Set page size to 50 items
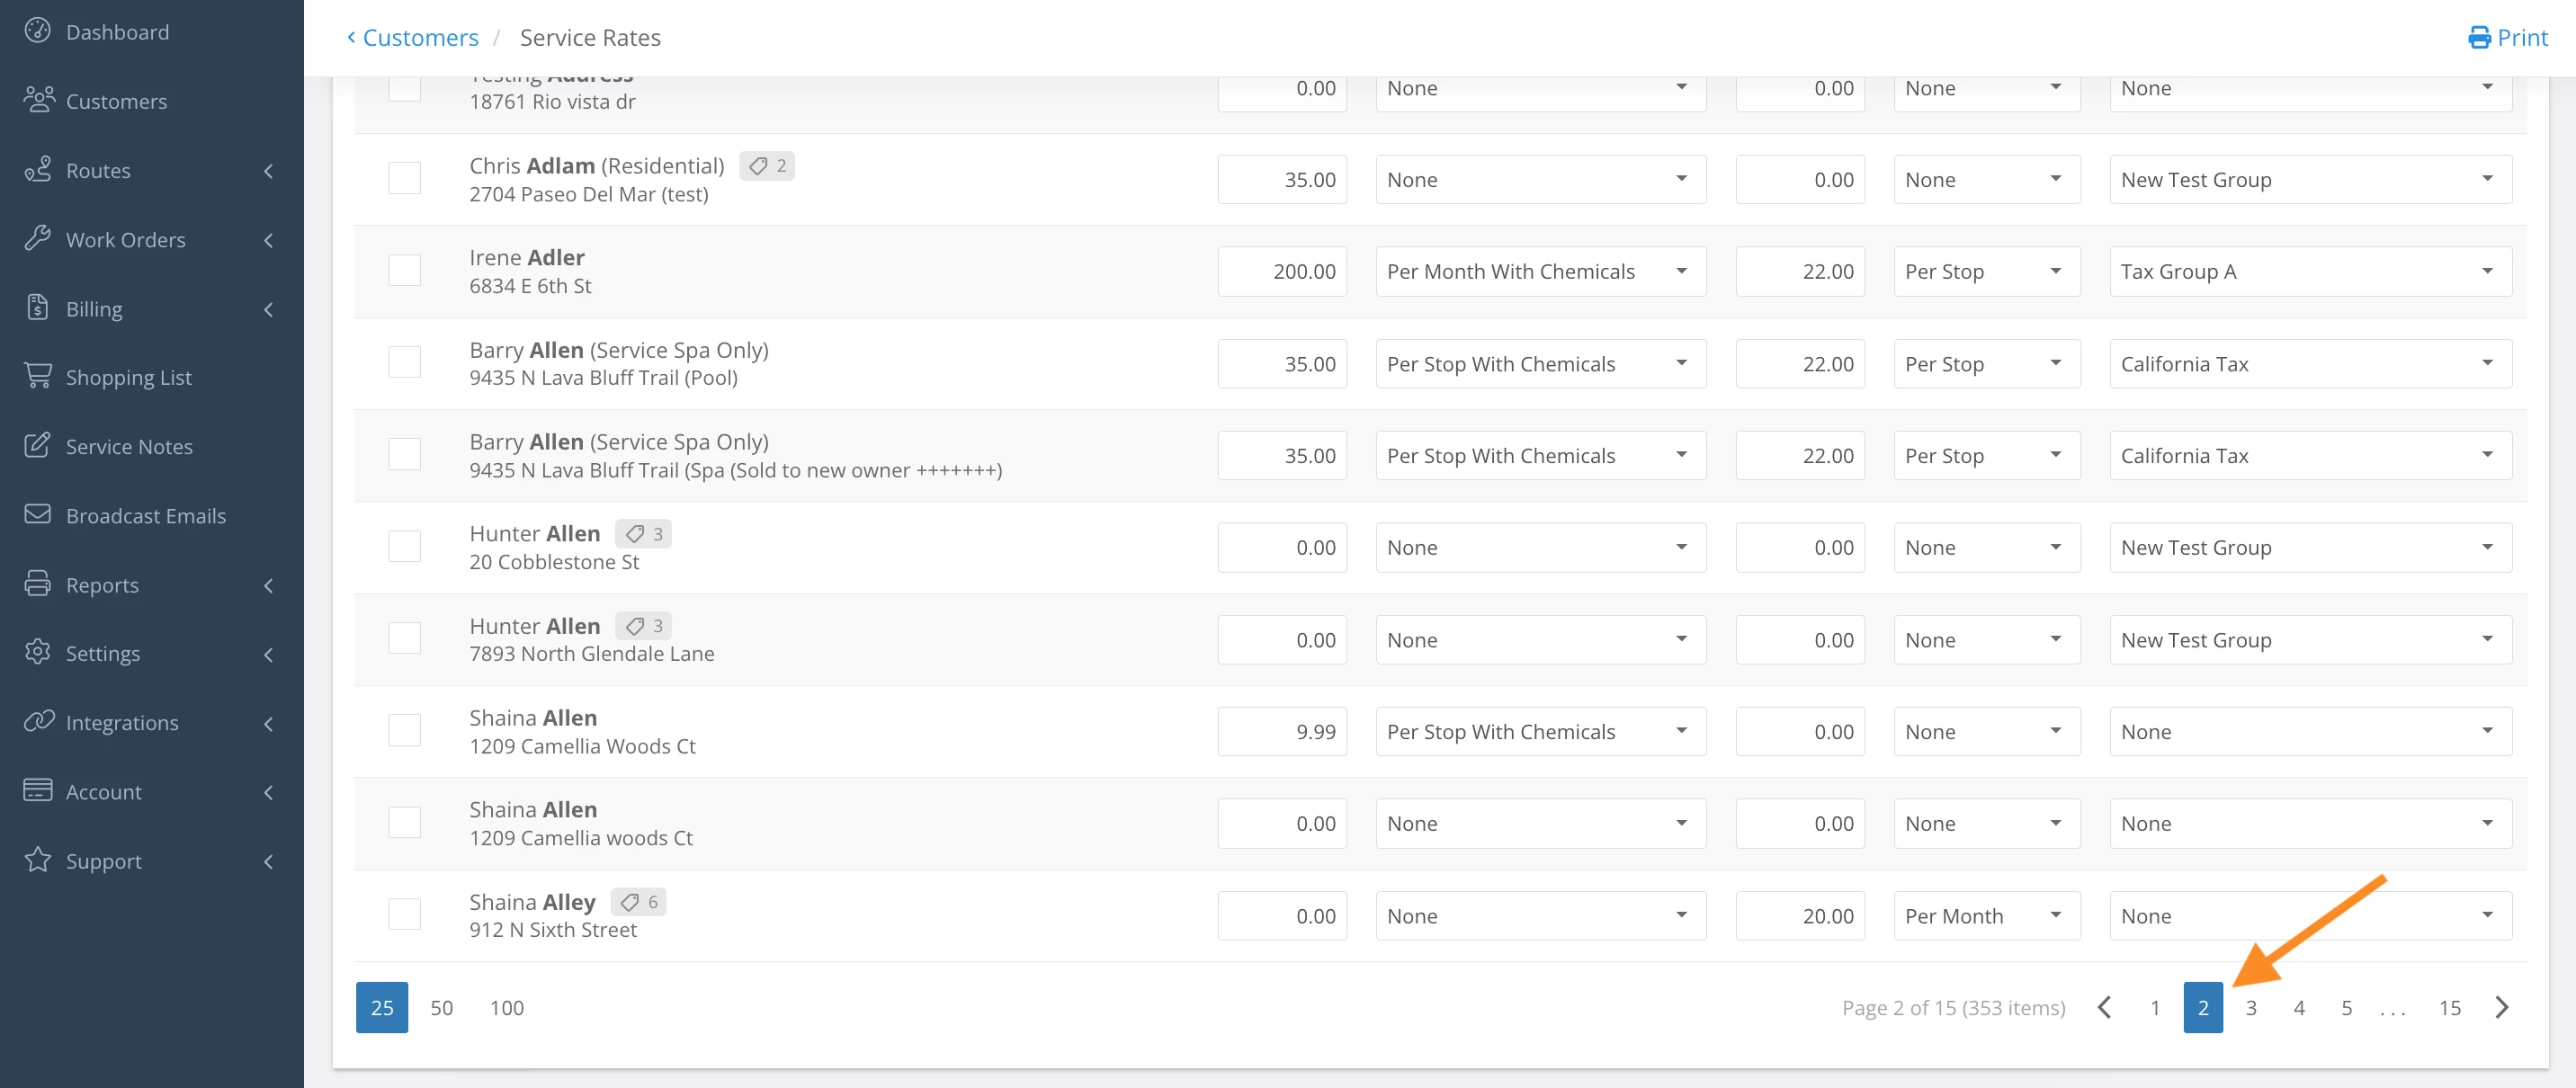This screenshot has width=2576, height=1088. pyautogui.click(x=442, y=1008)
